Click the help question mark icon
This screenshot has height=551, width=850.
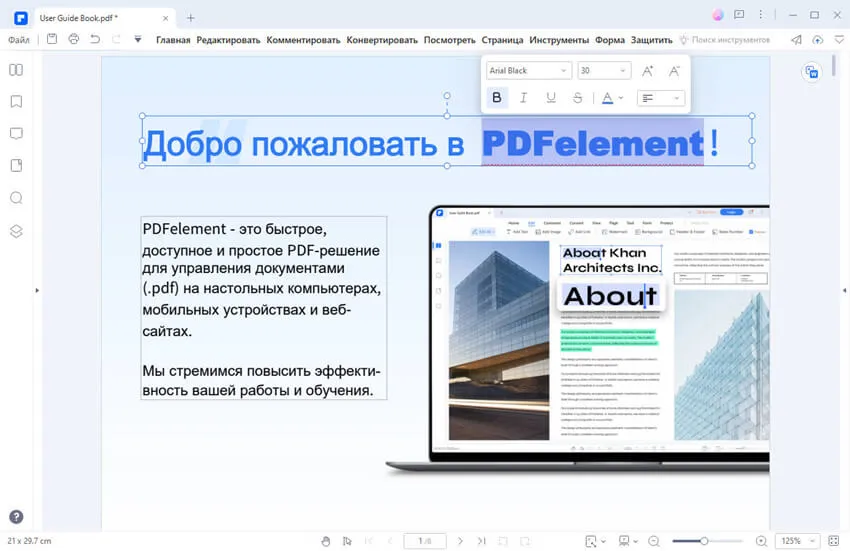(16, 517)
